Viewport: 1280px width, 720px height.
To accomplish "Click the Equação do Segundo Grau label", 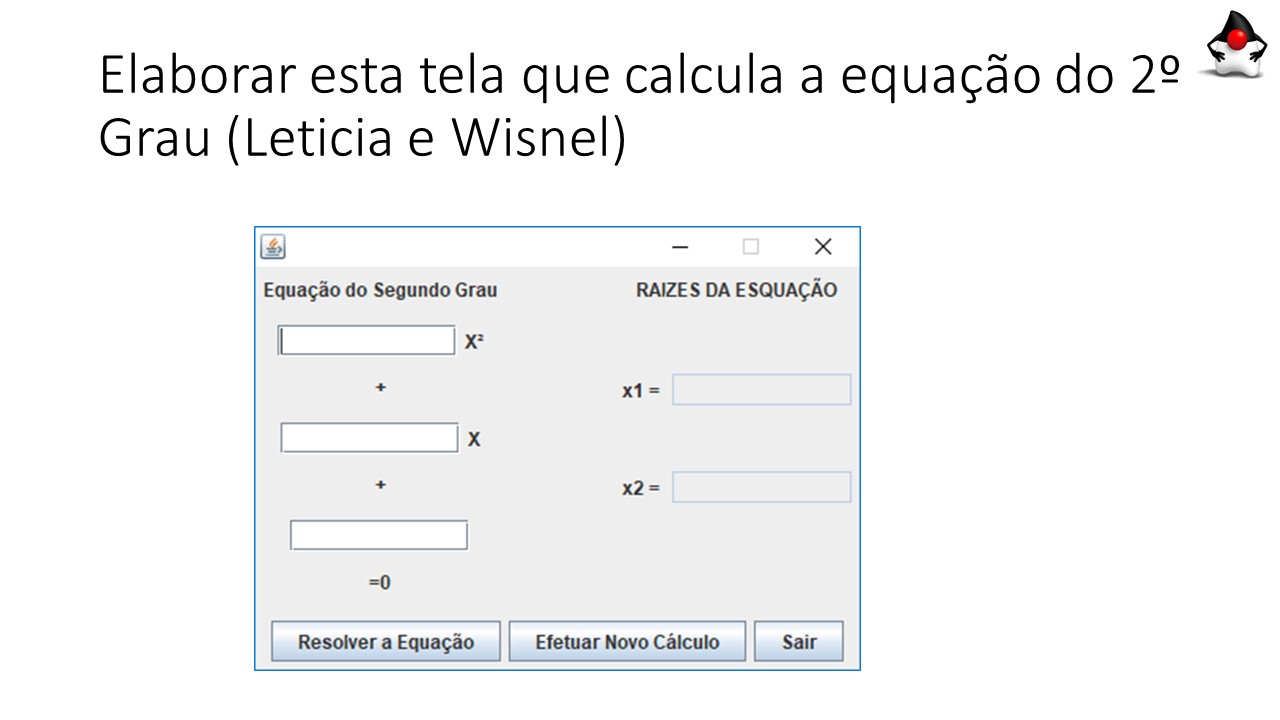I will point(380,291).
